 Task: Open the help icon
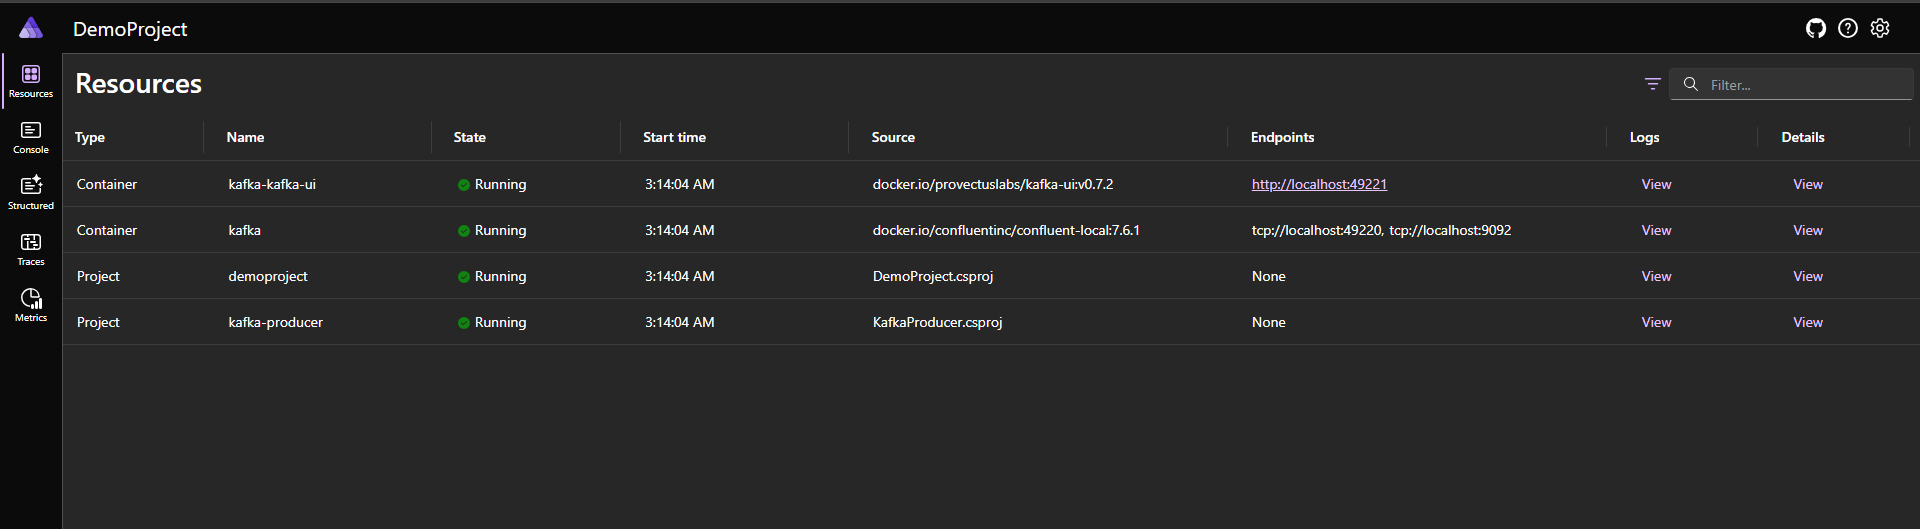pyautogui.click(x=1848, y=28)
